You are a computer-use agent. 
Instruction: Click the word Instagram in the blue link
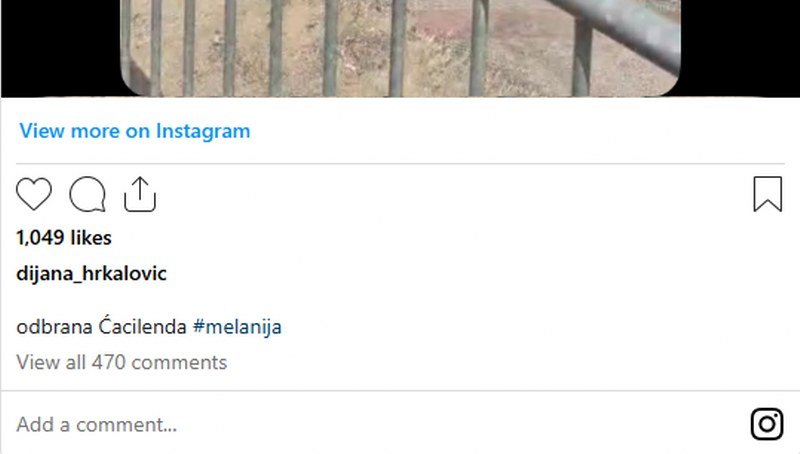click(x=203, y=131)
